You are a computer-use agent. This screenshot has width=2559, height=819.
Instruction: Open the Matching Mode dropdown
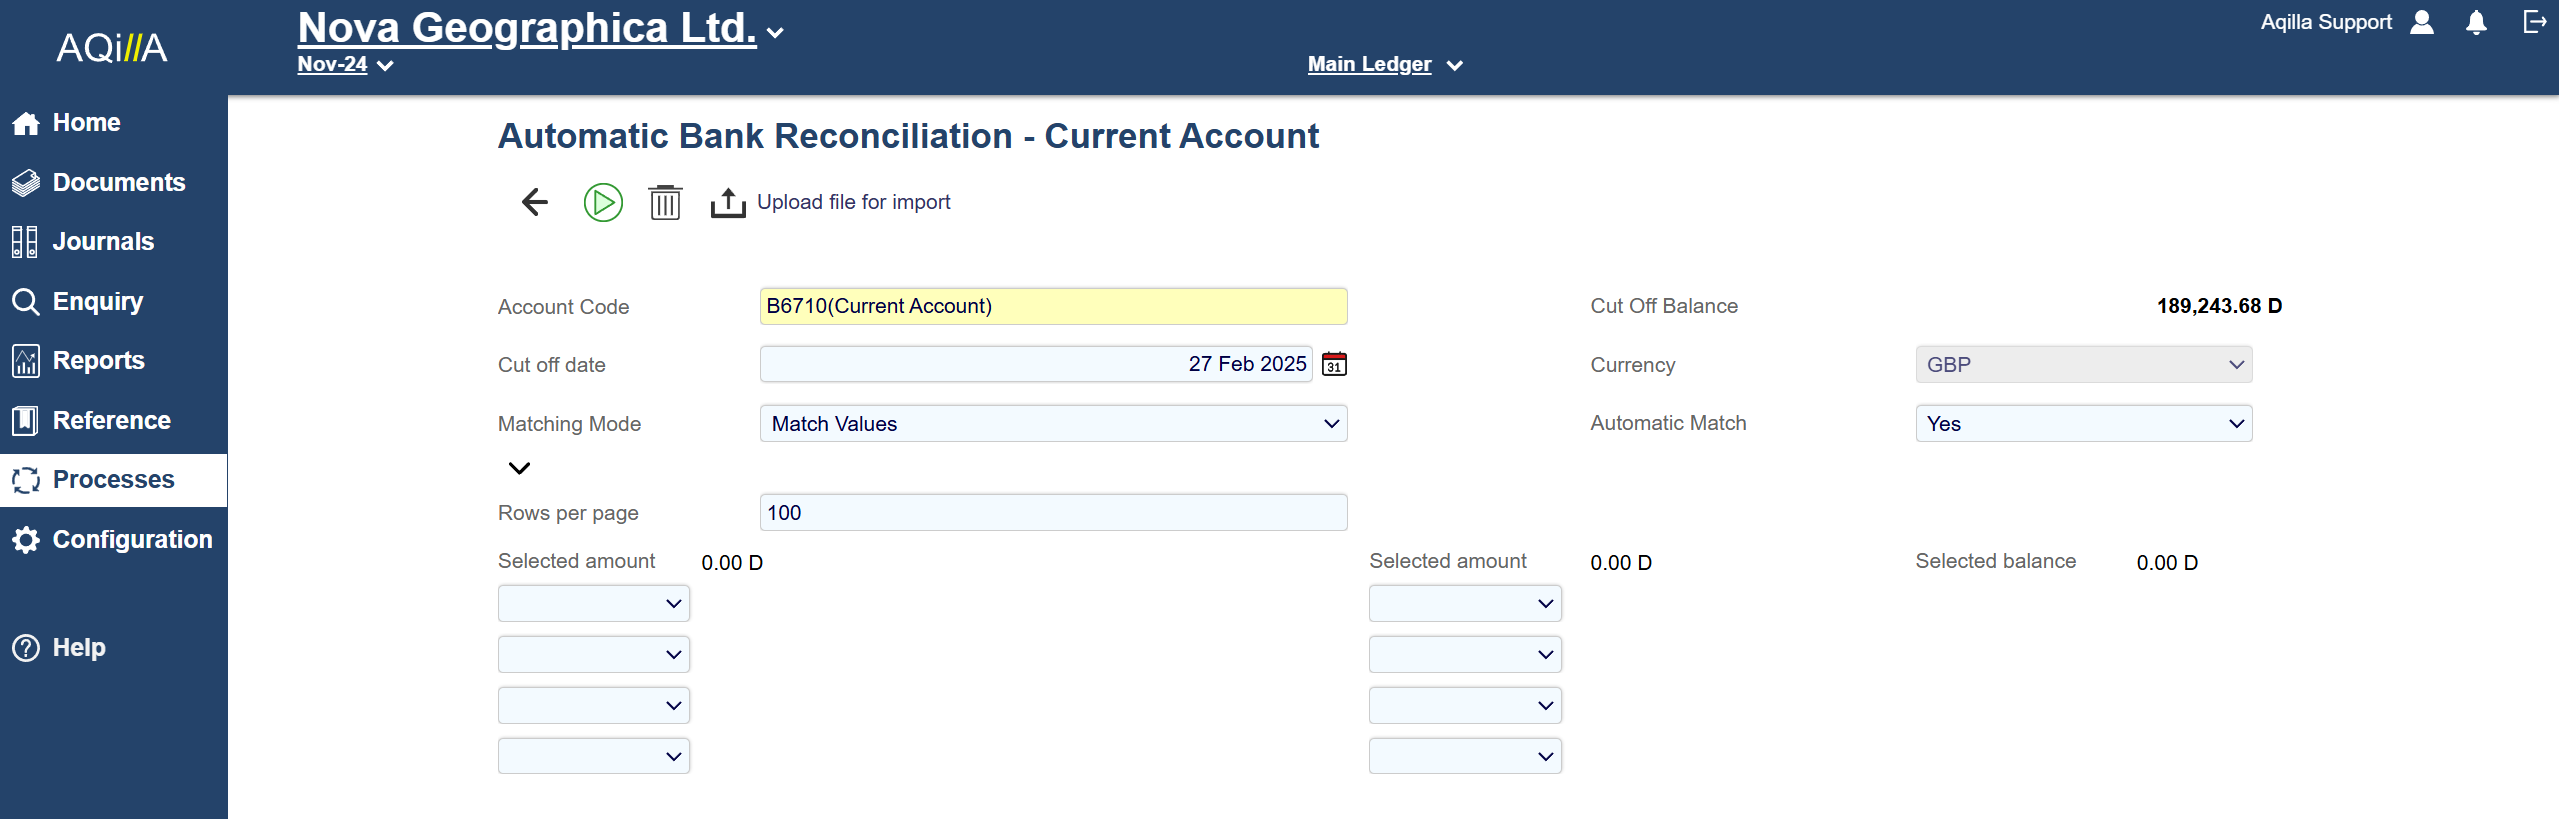point(1053,424)
